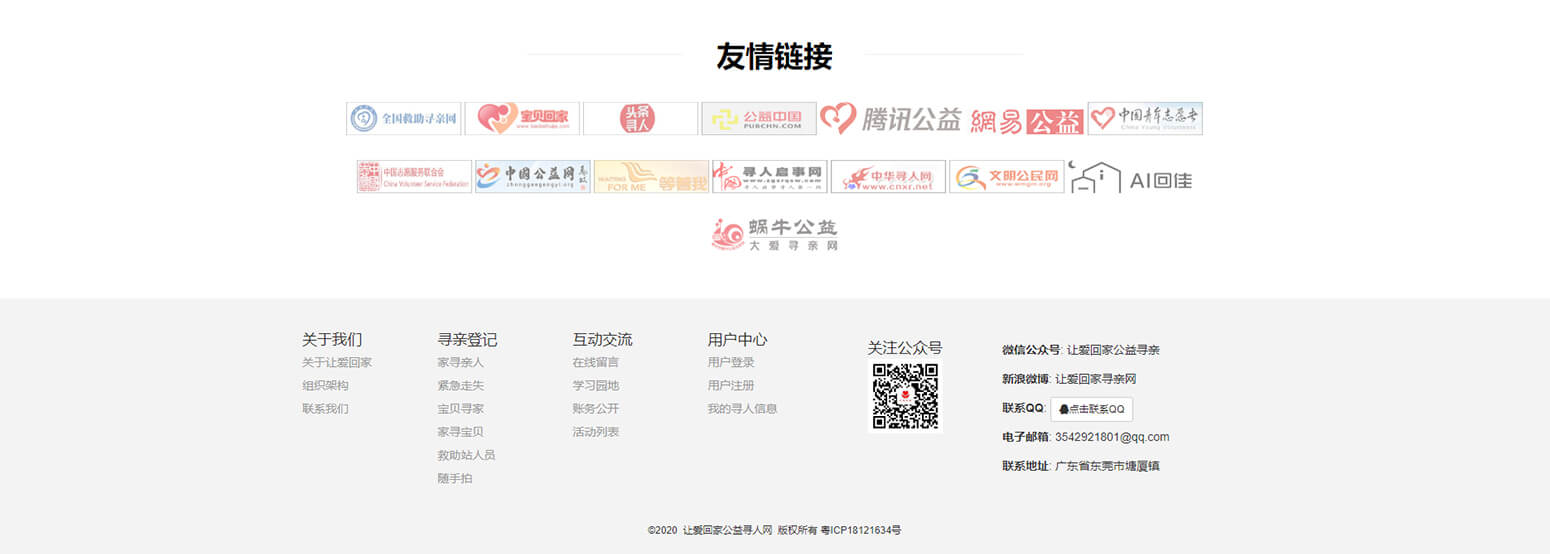Visit the 中国公益网 logo link
This screenshot has width=1550, height=554.
(x=532, y=177)
